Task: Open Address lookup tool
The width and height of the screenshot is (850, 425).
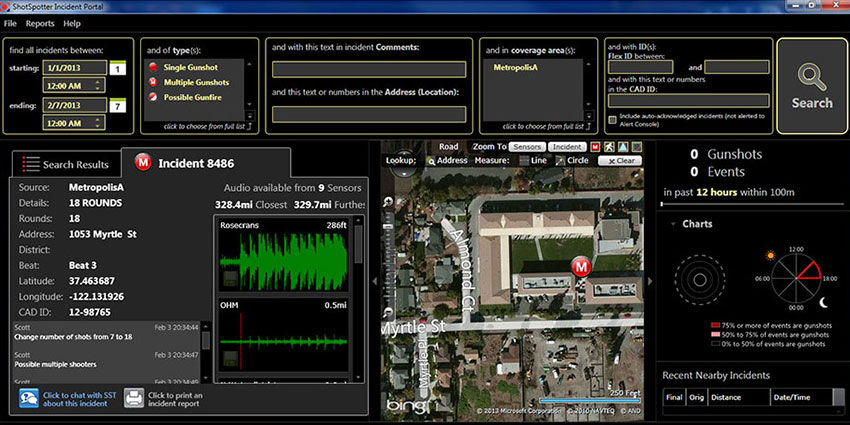Action: 447,161
